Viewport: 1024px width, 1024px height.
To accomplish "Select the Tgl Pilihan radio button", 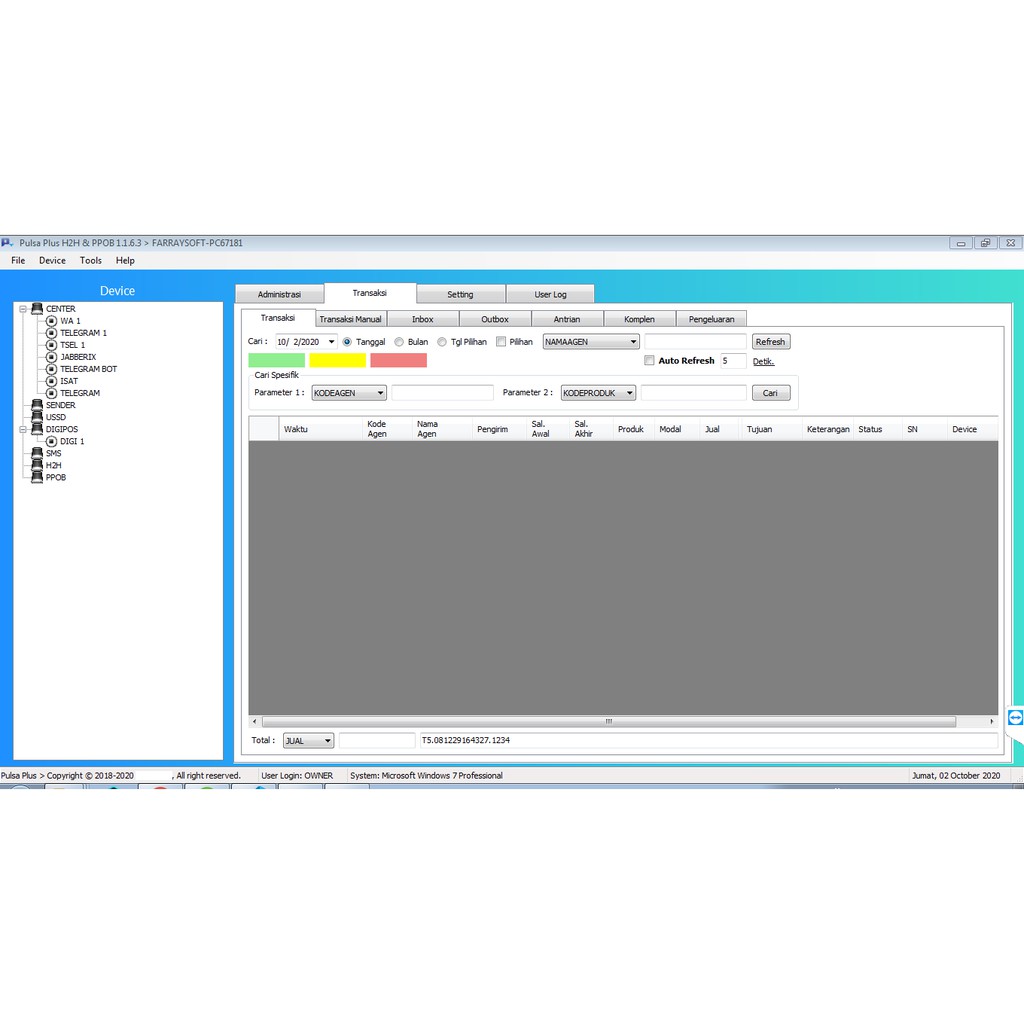I will [x=442, y=342].
